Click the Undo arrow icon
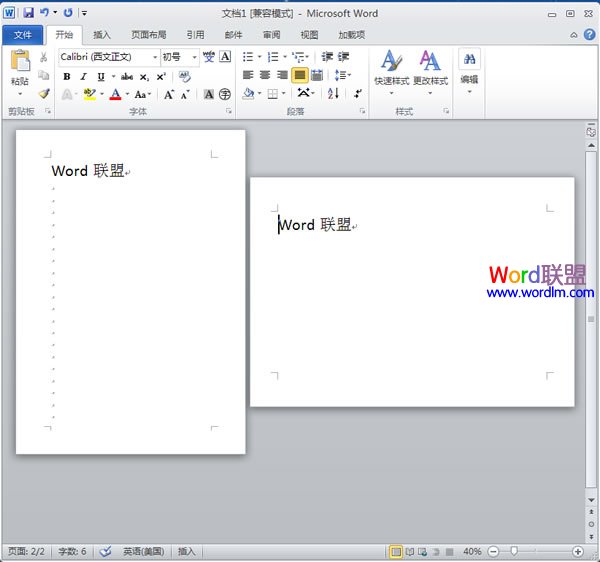The image size is (600, 562). point(45,13)
